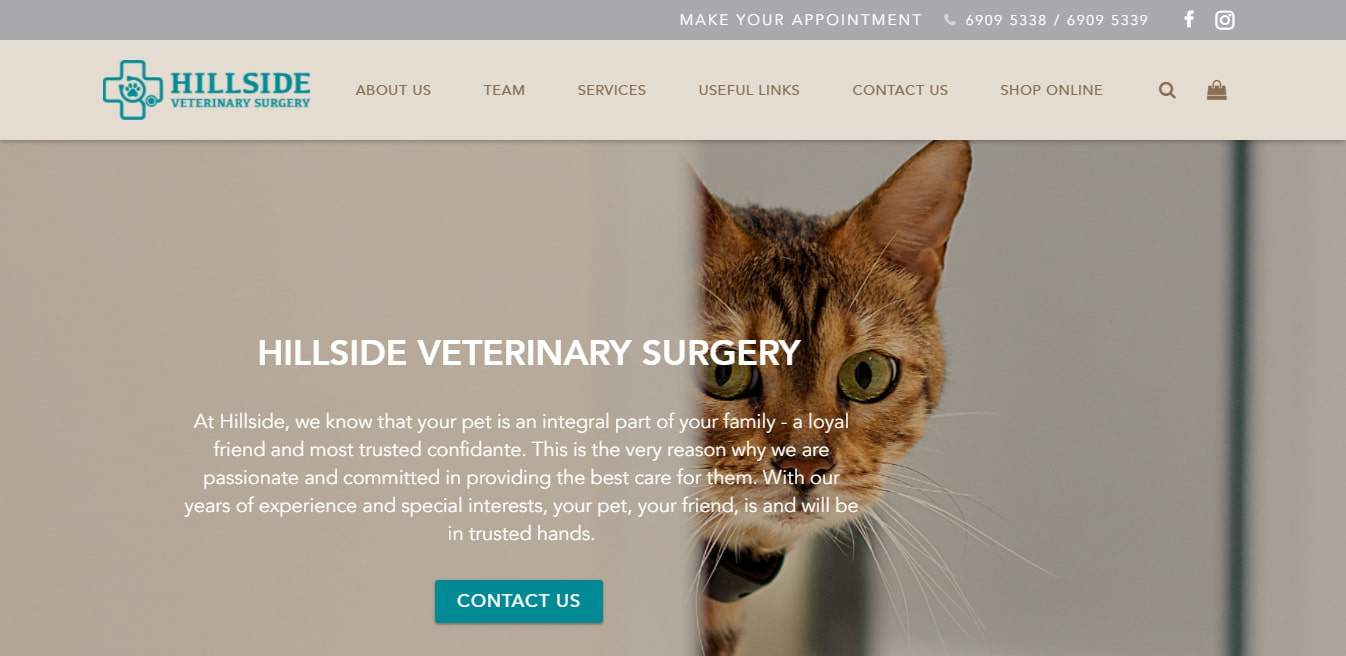Call the 6909 5338 phone number

point(1006,20)
